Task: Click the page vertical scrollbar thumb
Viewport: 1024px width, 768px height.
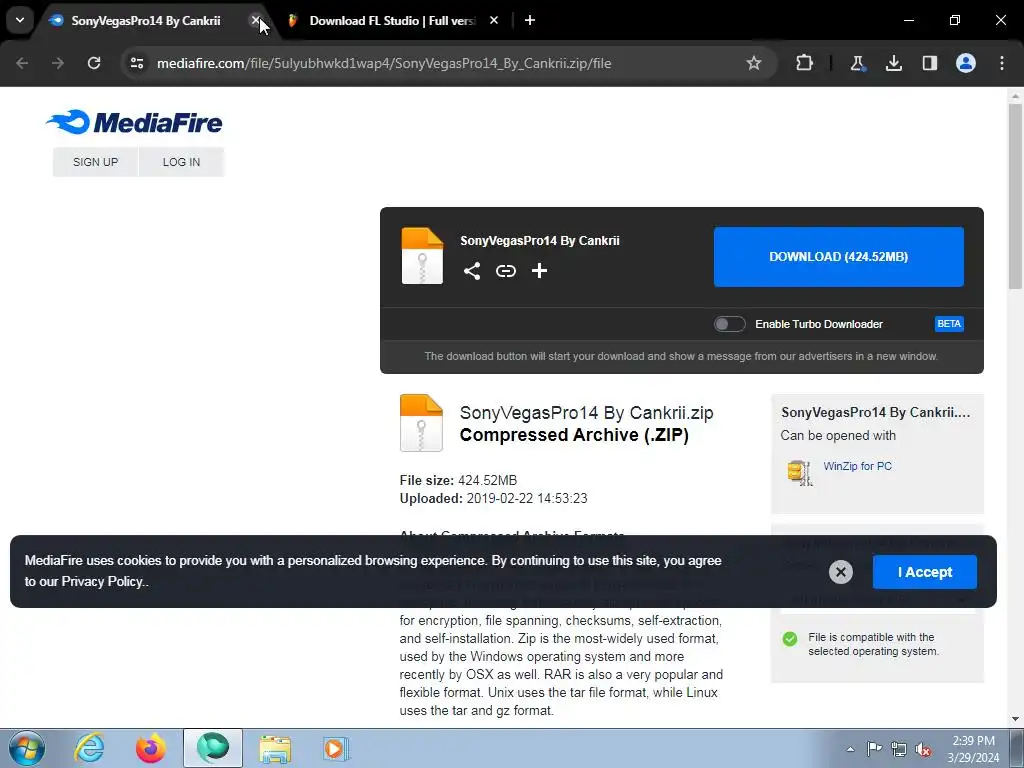Action: [x=1015, y=196]
